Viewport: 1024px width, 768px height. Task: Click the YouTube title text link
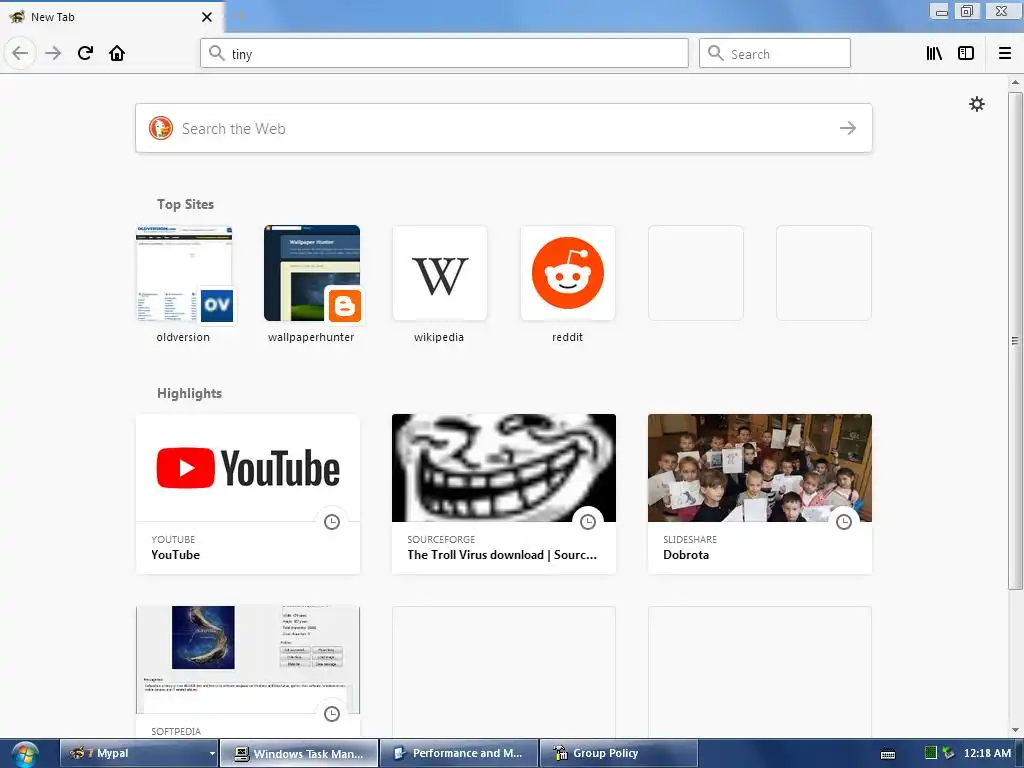tap(176, 554)
